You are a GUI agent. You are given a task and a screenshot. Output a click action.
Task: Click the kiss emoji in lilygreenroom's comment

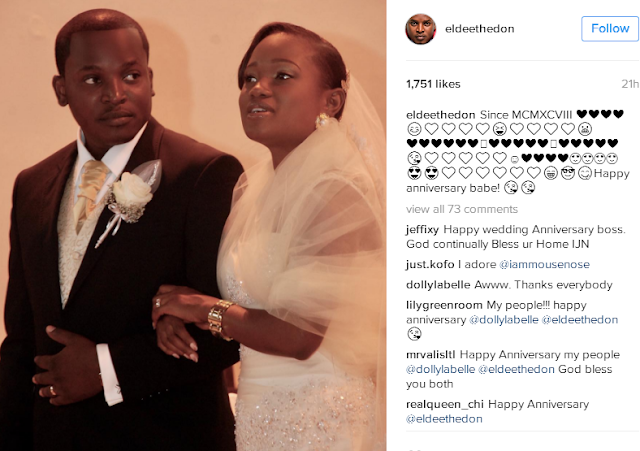[414, 334]
